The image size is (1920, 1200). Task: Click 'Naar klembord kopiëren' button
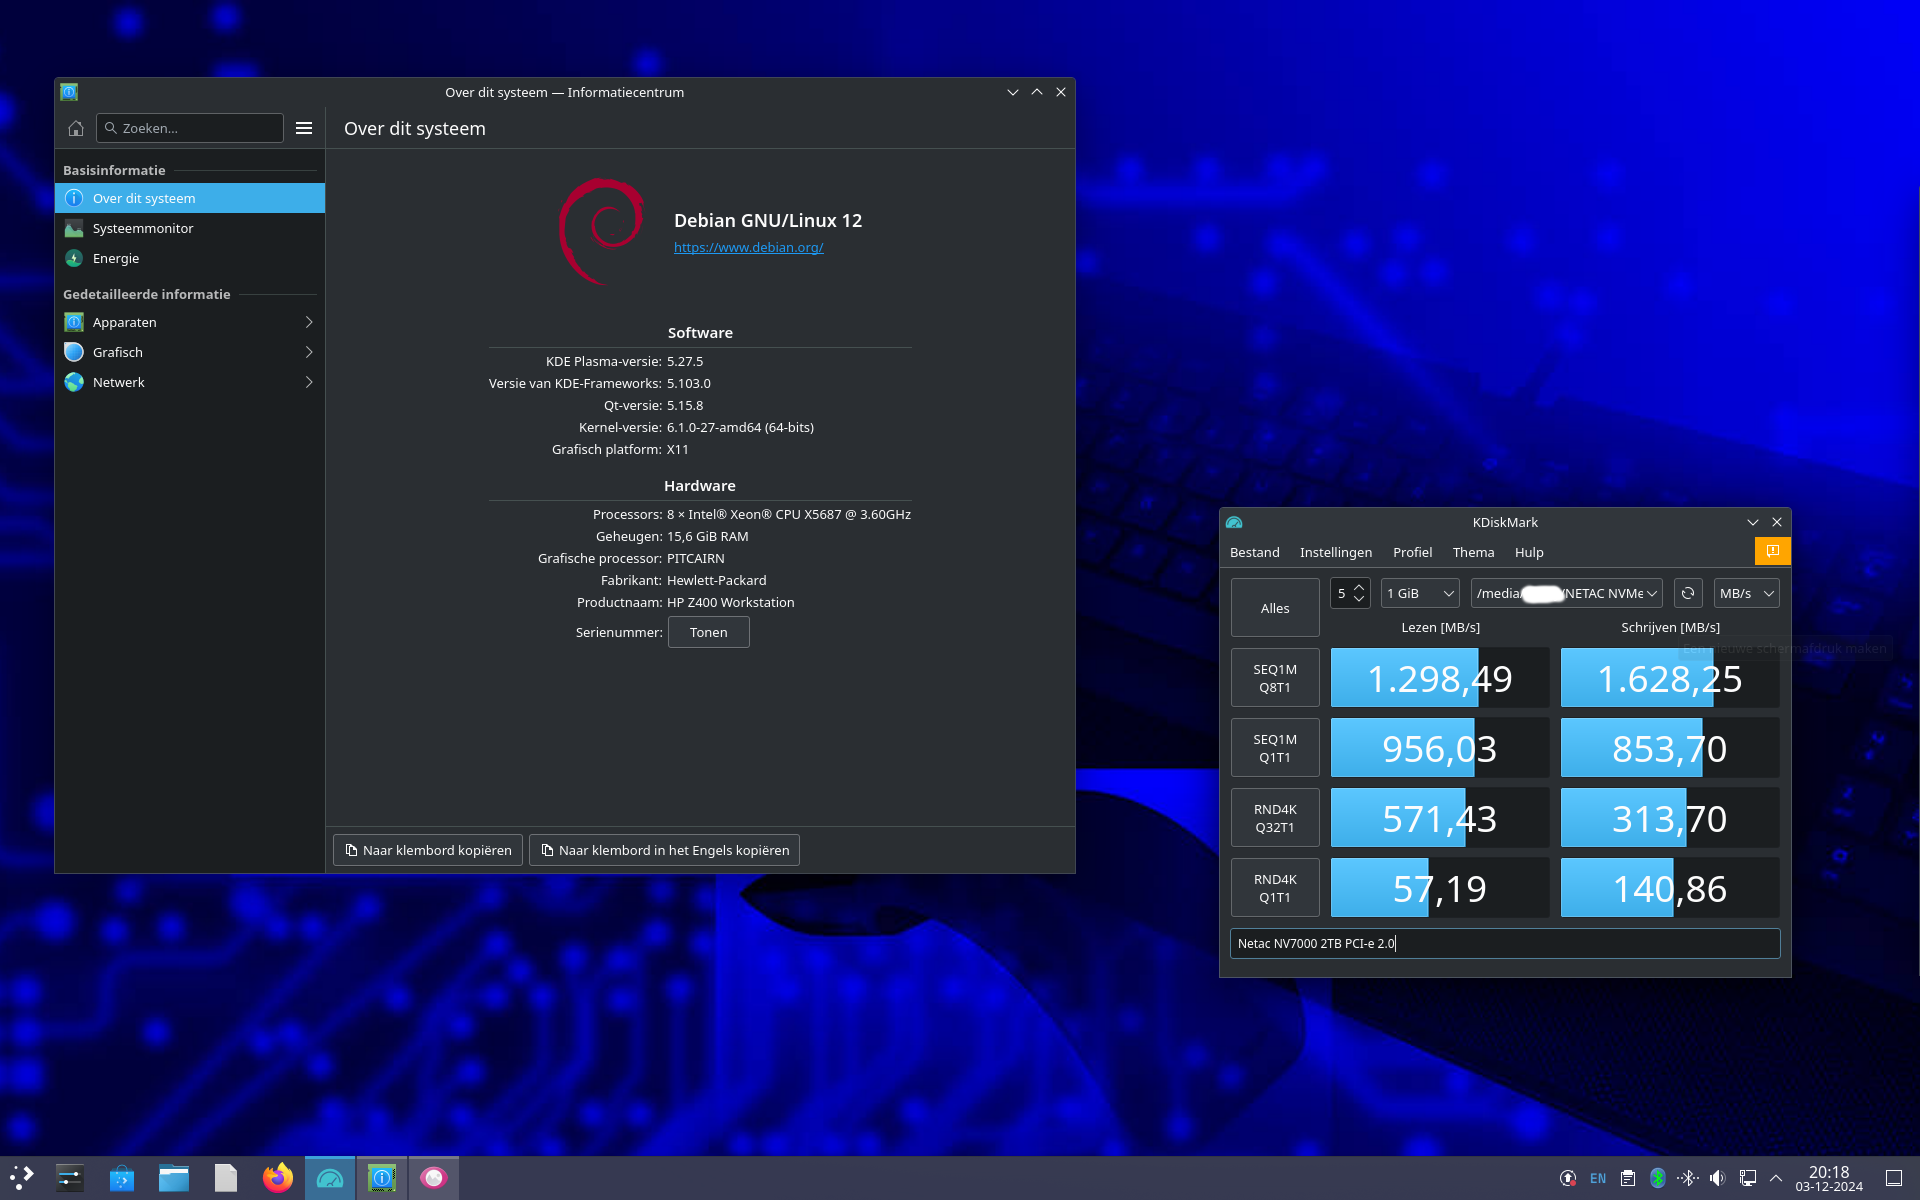click(428, 850)
